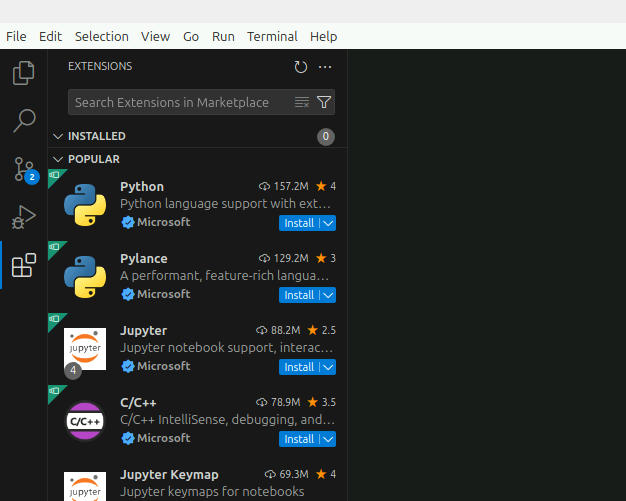The height and width of the screenshot is (501, 626).
Task: Install the Python extension
Action: click(x=298, y=223)
